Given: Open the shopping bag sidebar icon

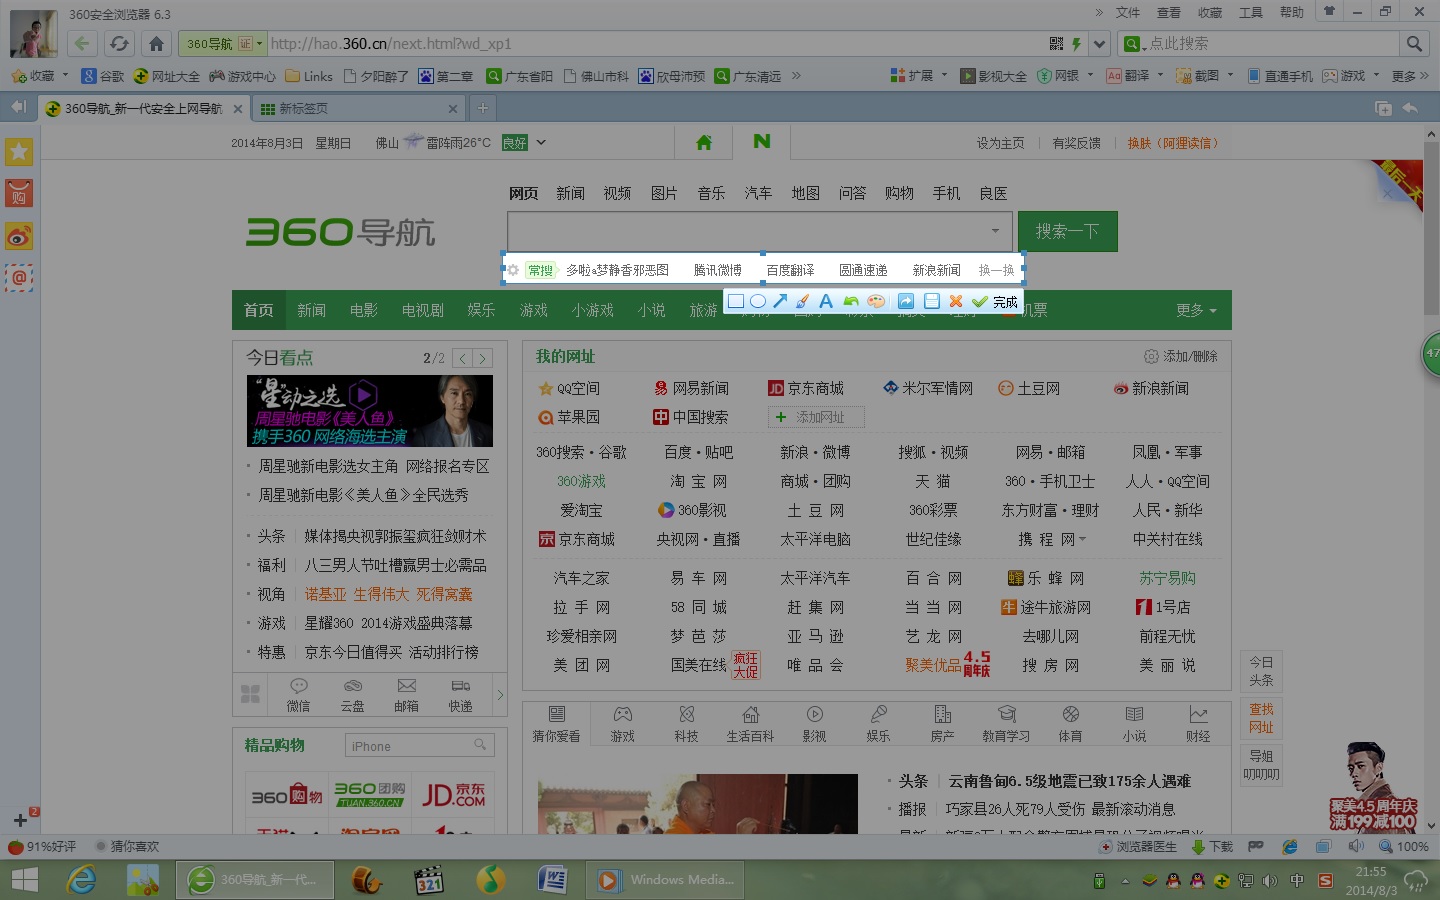Looking at the screenshot, I should [x=19, y=194].
